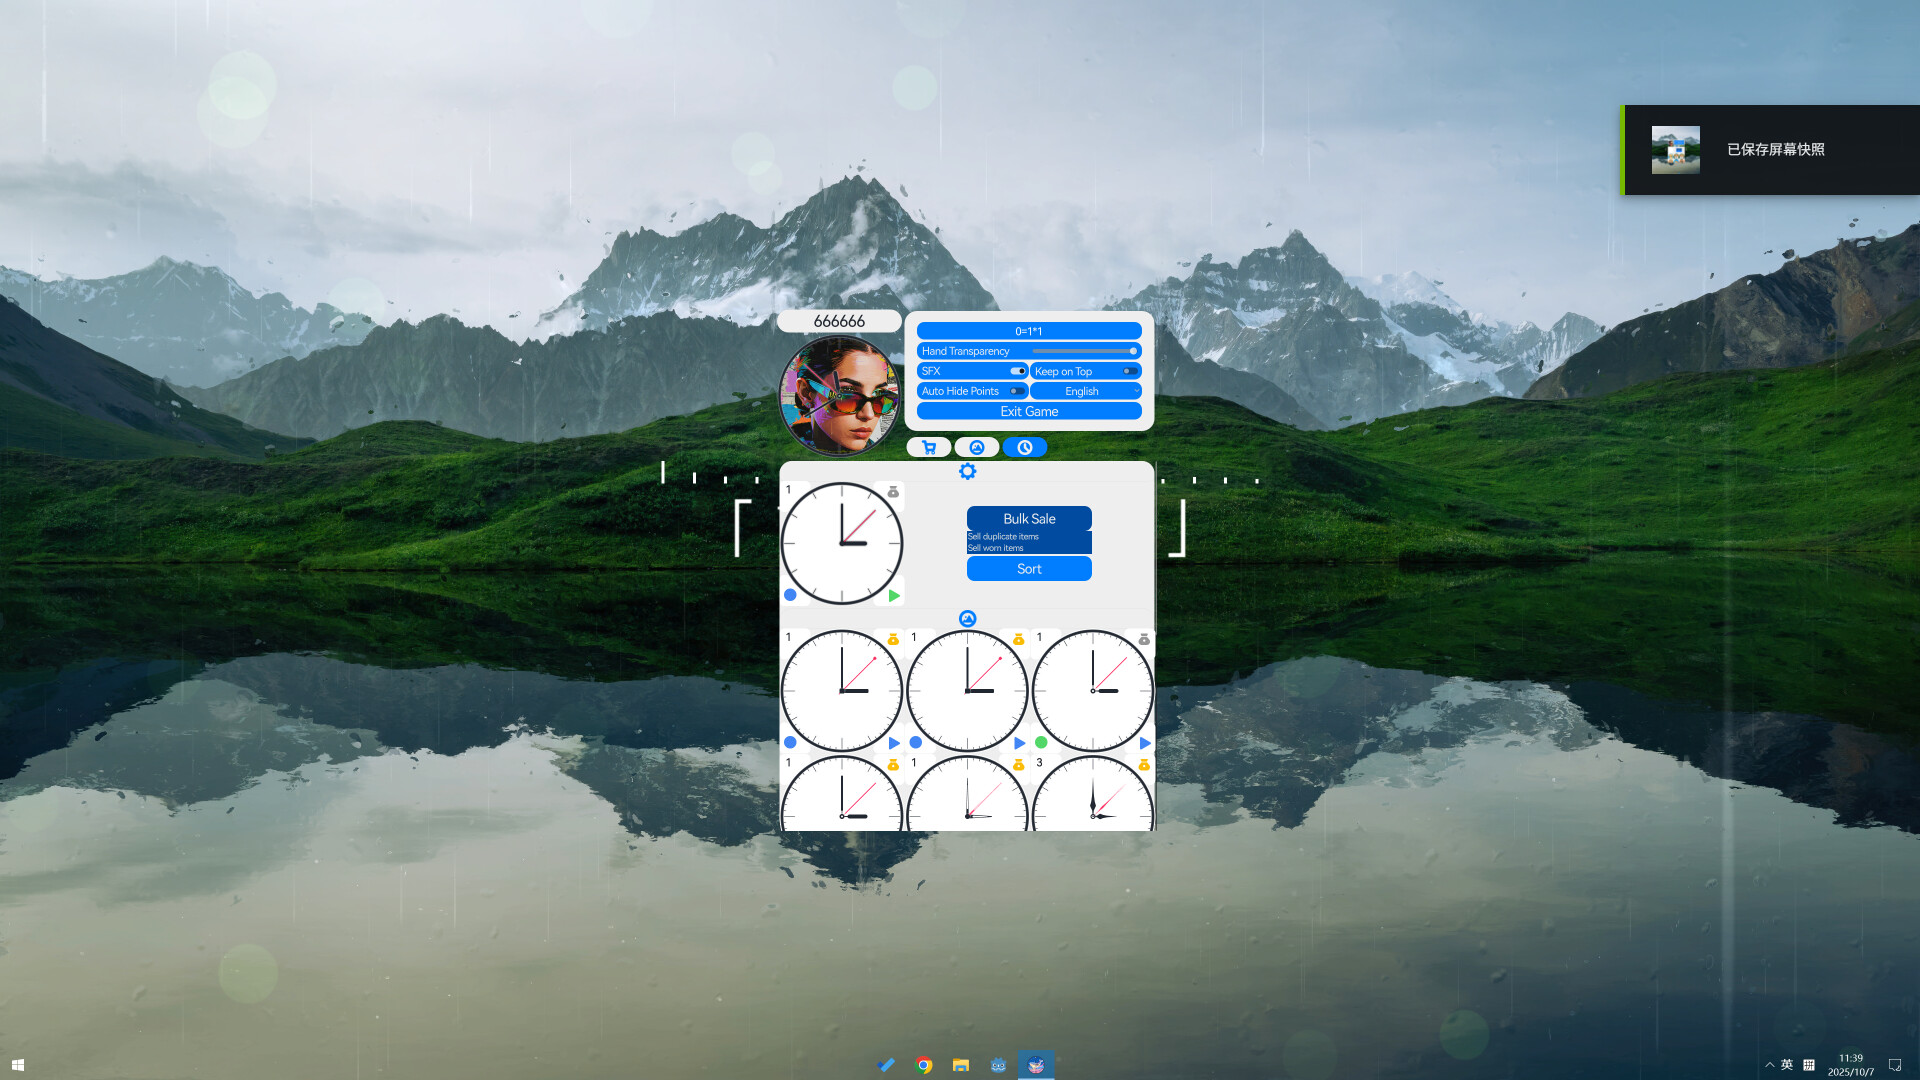Select the clock collection icon in the tab row
1920x1080 pixels.
(1025, 447)
